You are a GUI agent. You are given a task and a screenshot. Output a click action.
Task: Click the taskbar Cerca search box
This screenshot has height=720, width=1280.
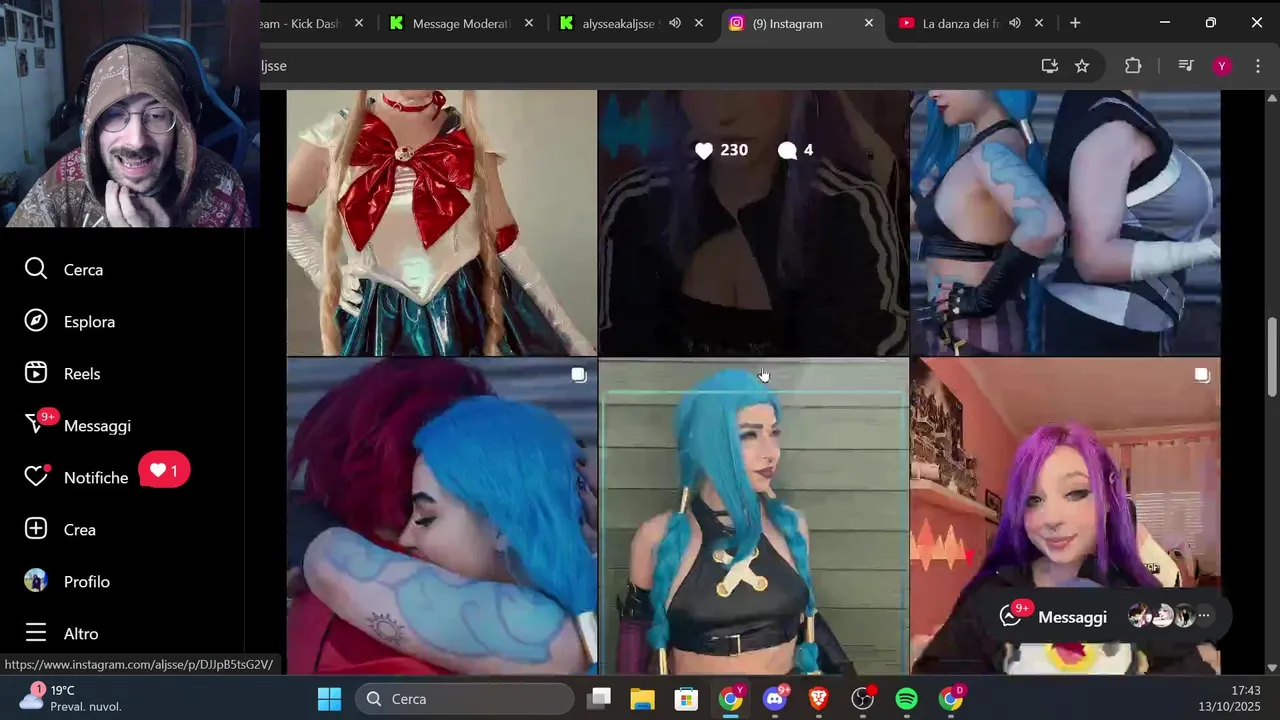[465, 699]
